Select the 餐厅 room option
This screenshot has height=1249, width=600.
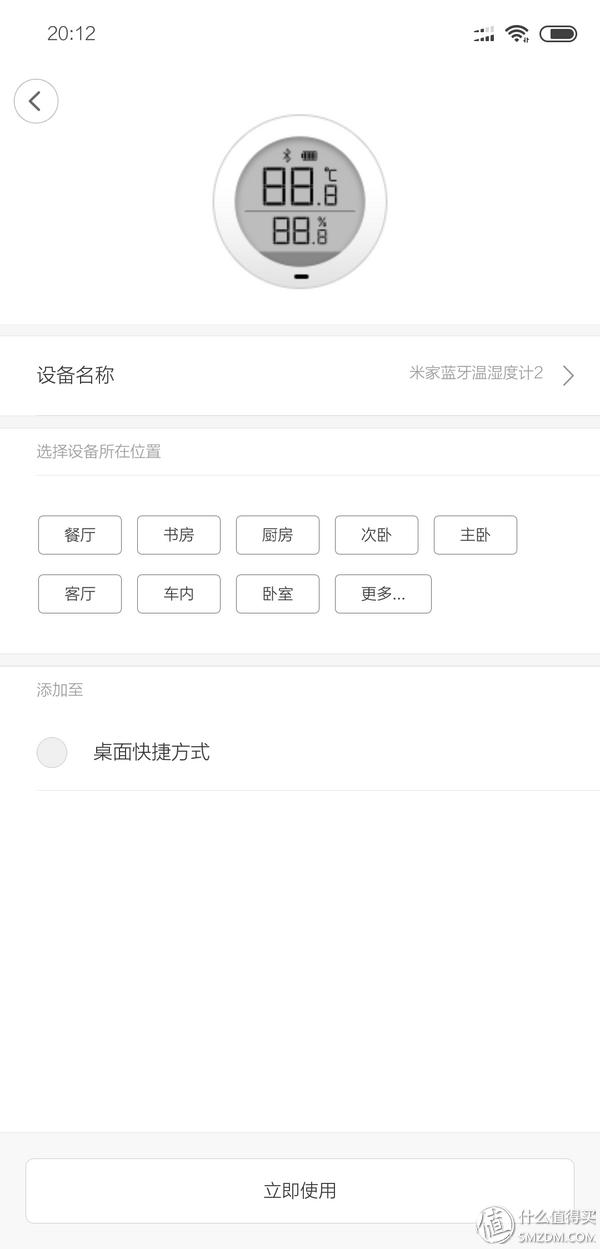[x=79, y=535]
